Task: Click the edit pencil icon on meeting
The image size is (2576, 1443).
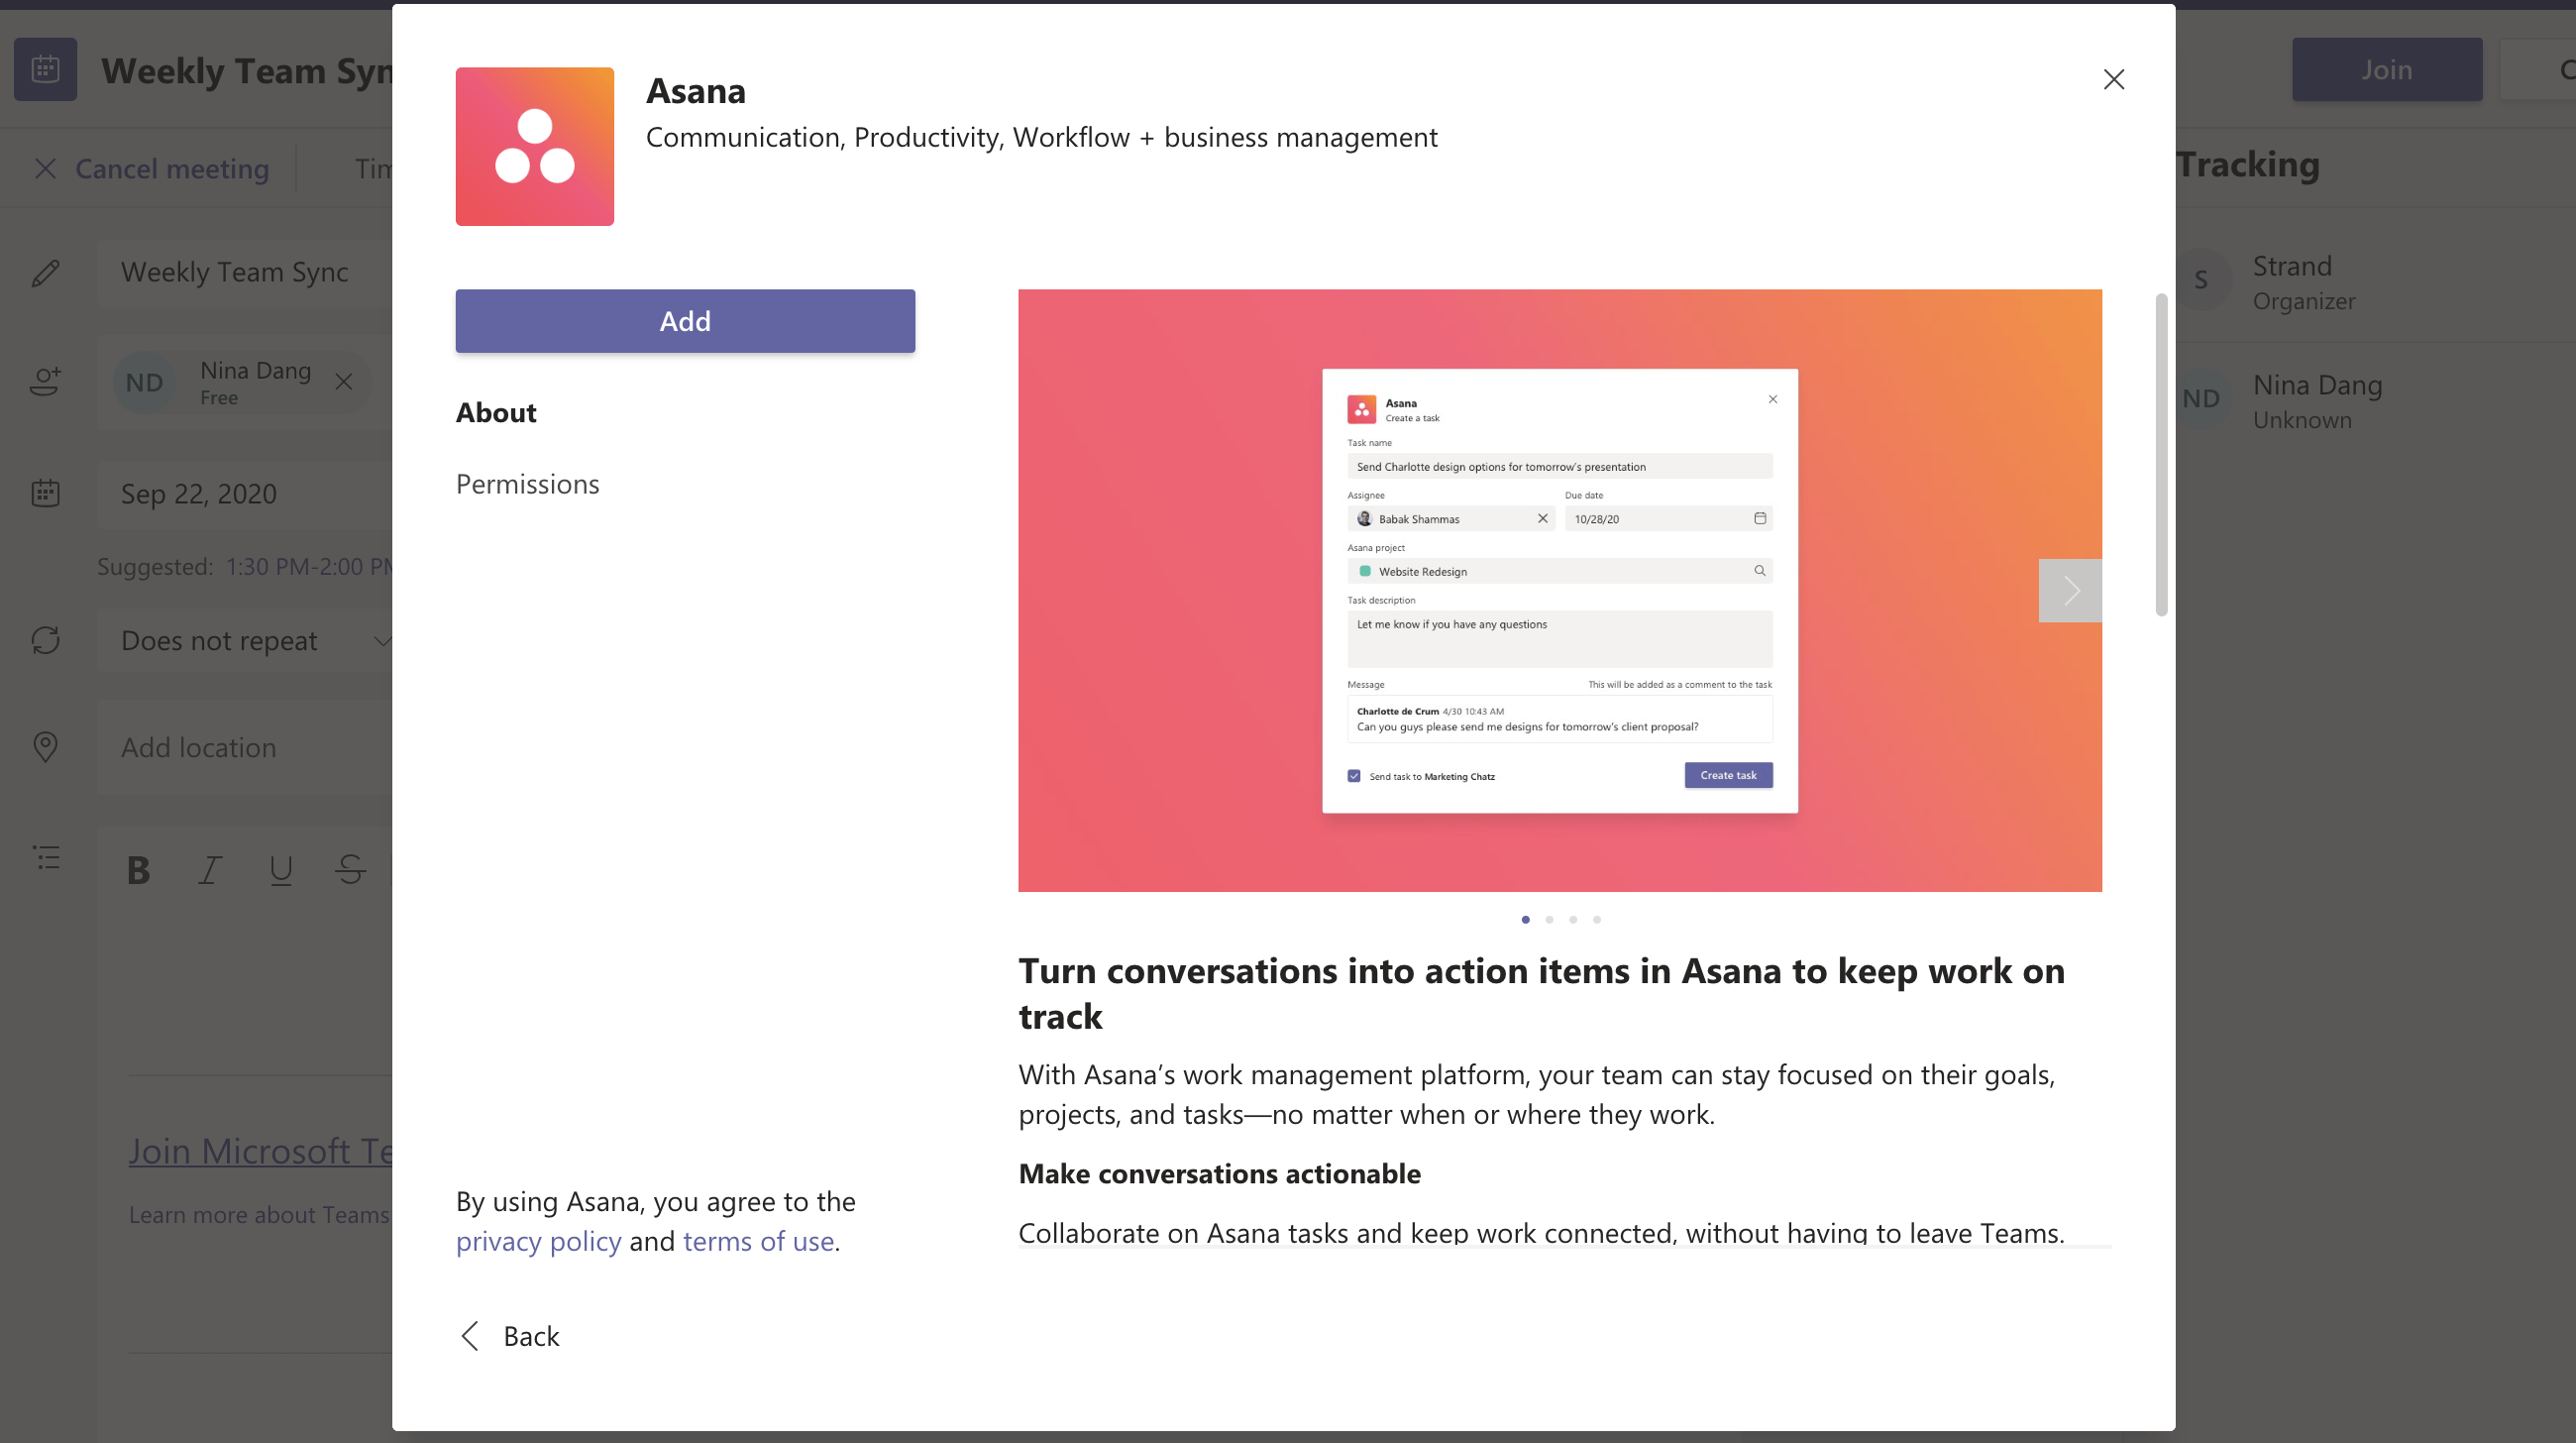Action: coord(48,273)
